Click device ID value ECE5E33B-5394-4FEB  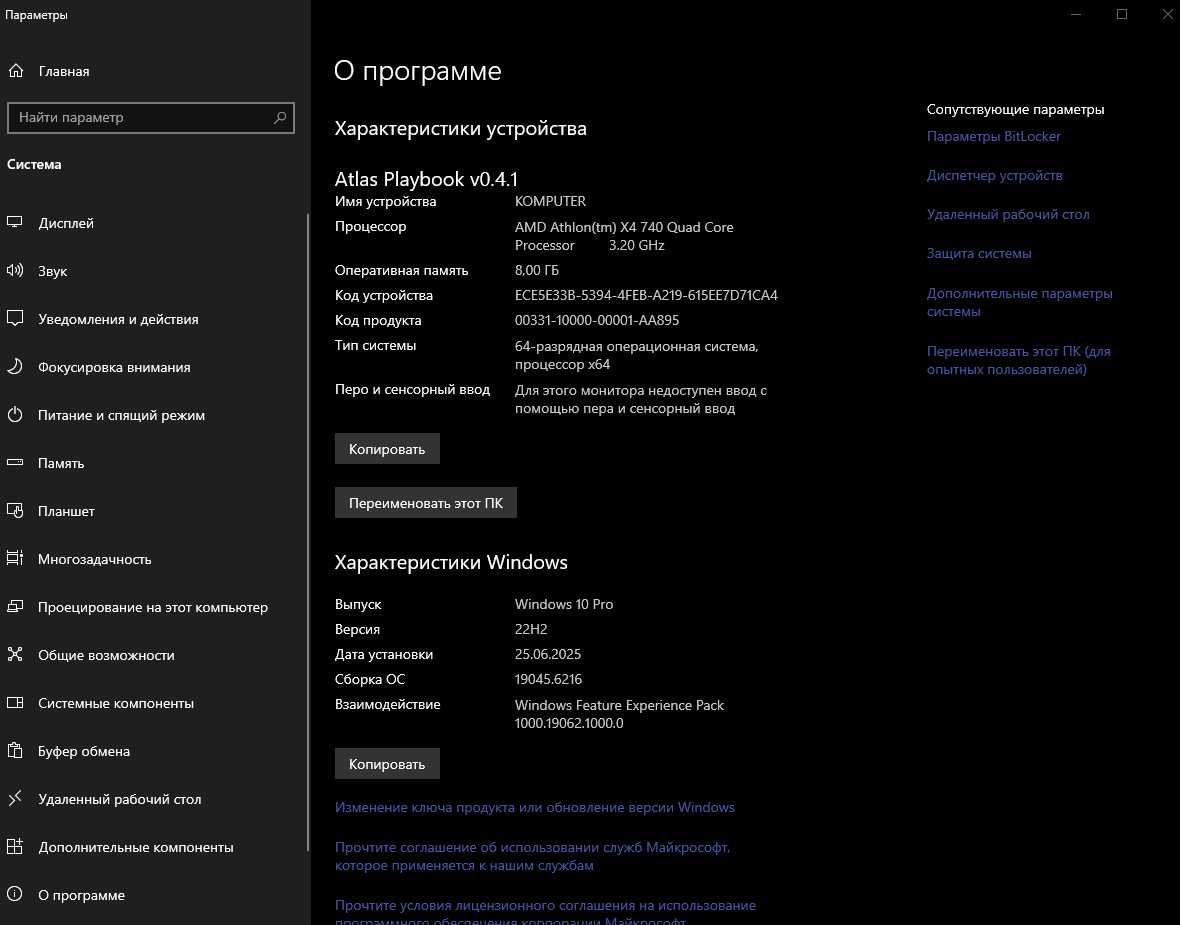point(646,295)
